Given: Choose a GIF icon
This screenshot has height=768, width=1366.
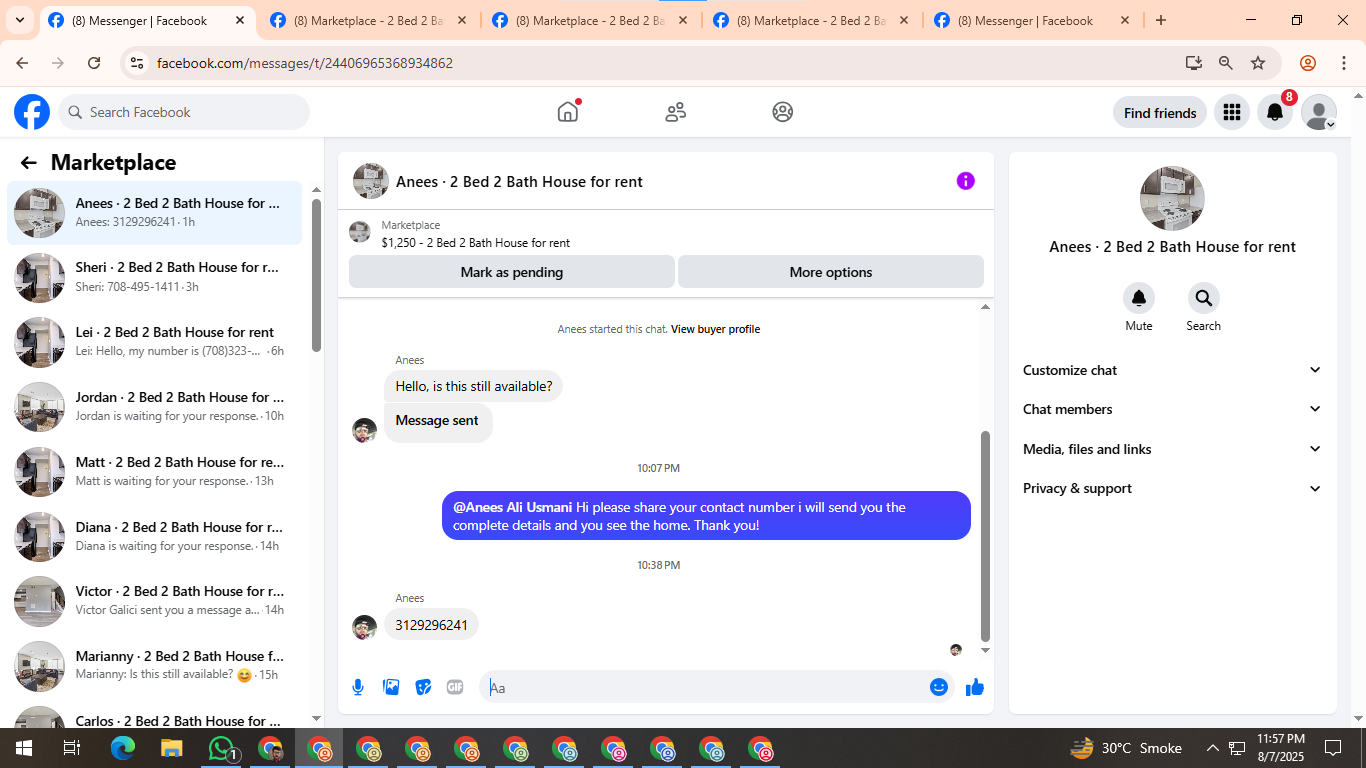Looking at the screenshot, I should click(455, 687).
